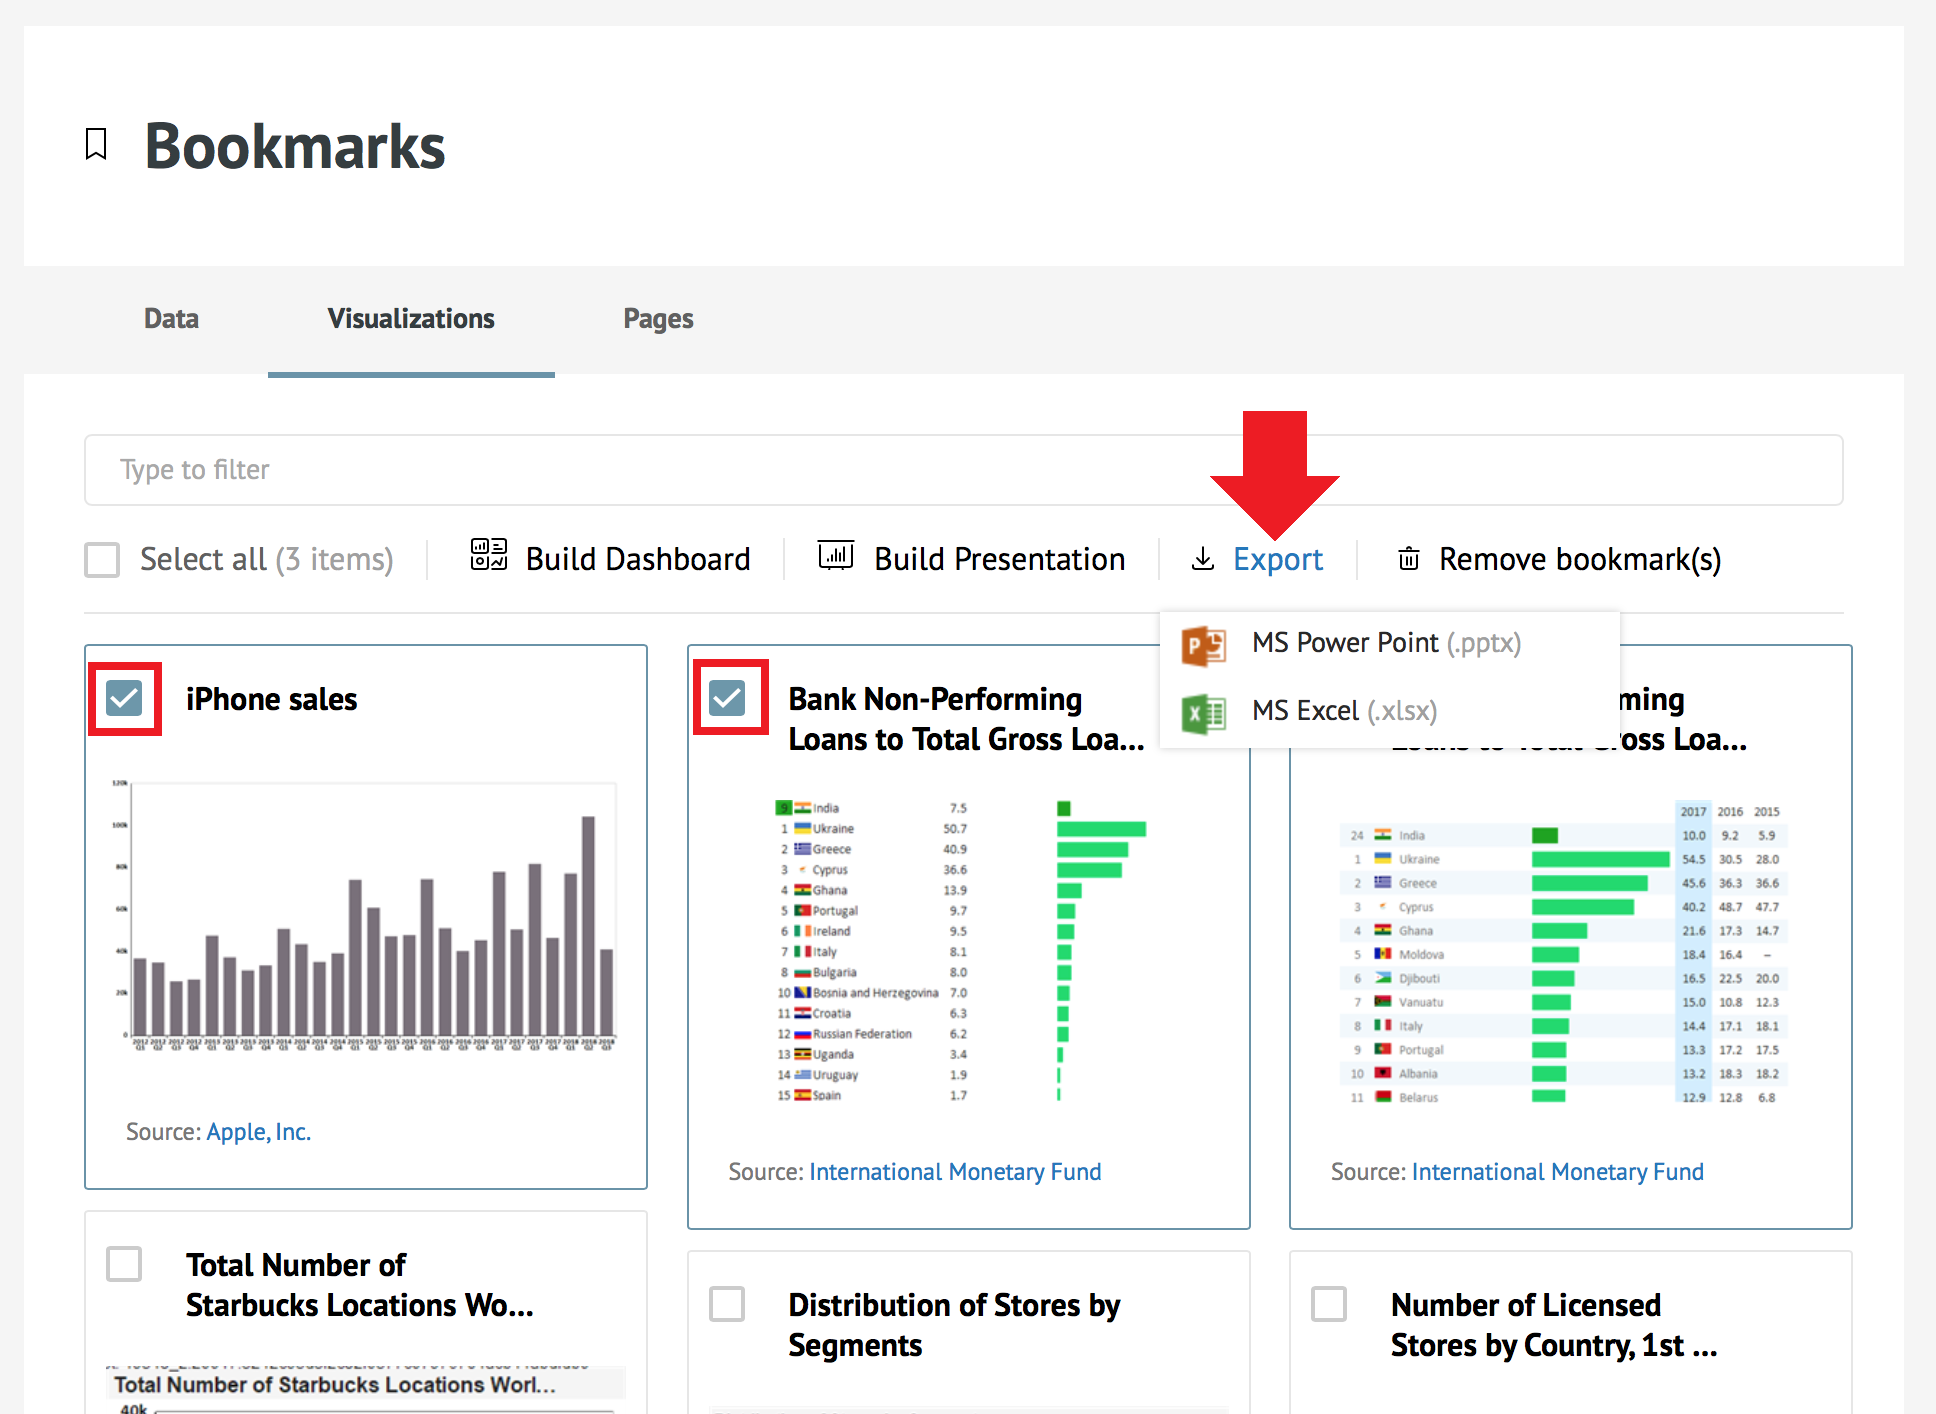This screenshot has height=1414, width=1936.
Task: Check the Distribution of Stores by Segments checkbox
Action: 727,1304
